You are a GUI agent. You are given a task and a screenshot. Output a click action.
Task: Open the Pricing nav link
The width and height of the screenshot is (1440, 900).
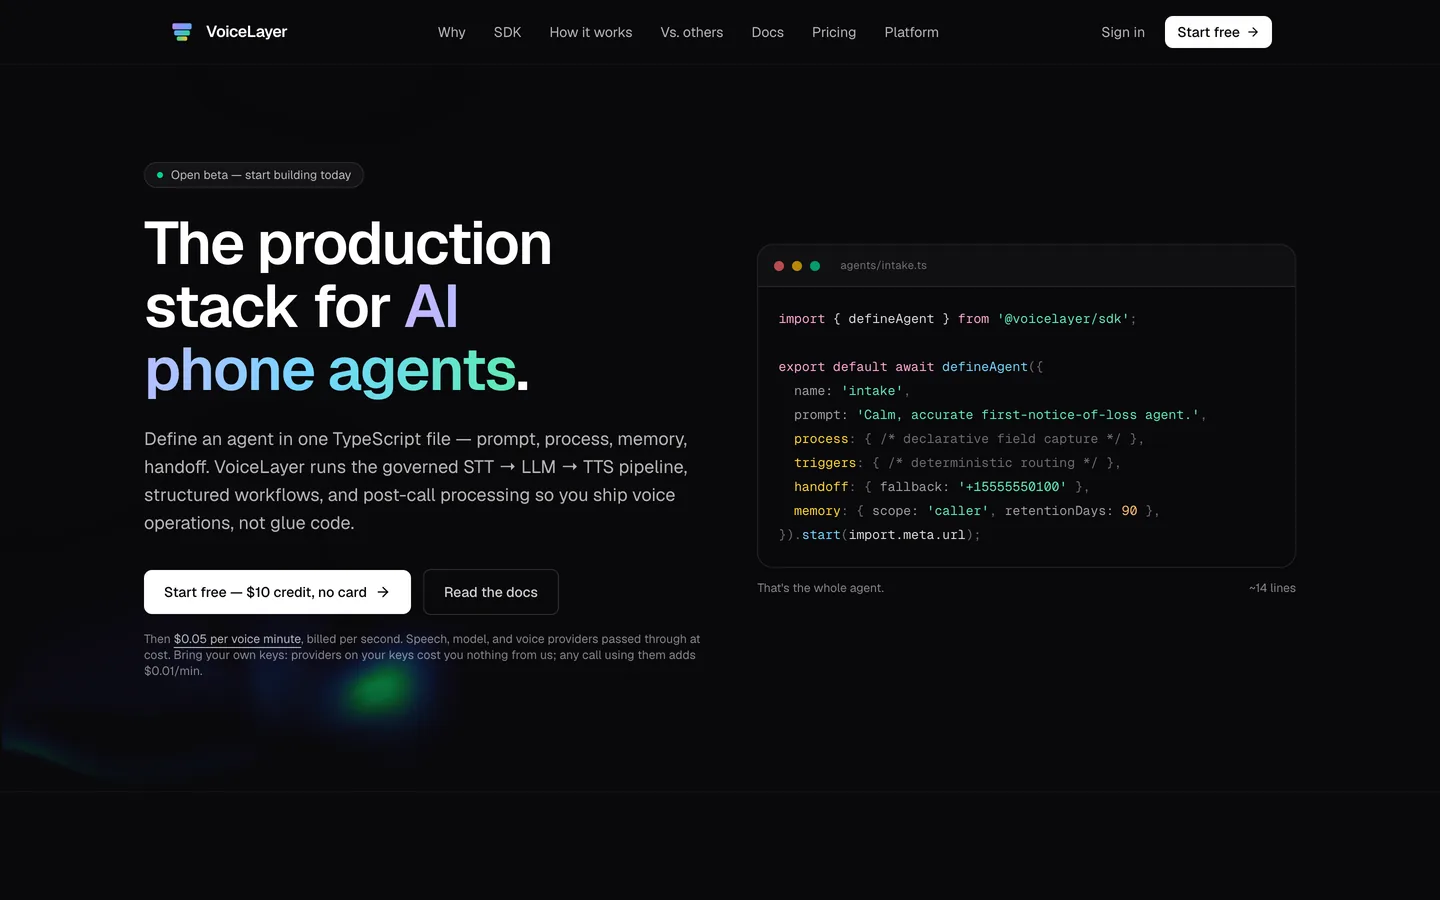point(834,32)
